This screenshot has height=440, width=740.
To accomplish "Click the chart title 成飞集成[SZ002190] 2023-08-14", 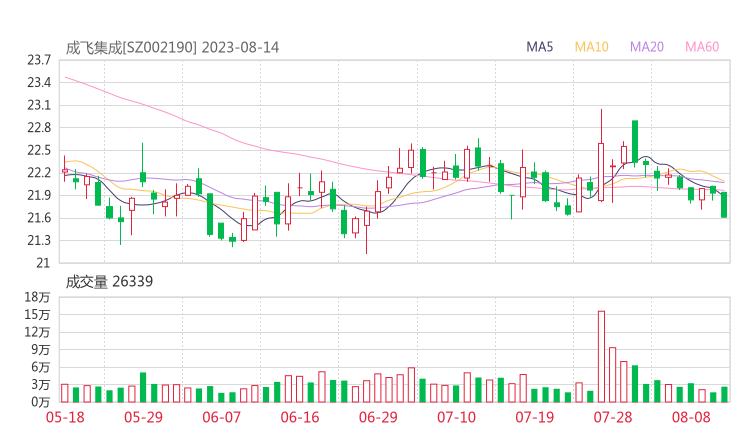I will [x=172, y=48].
